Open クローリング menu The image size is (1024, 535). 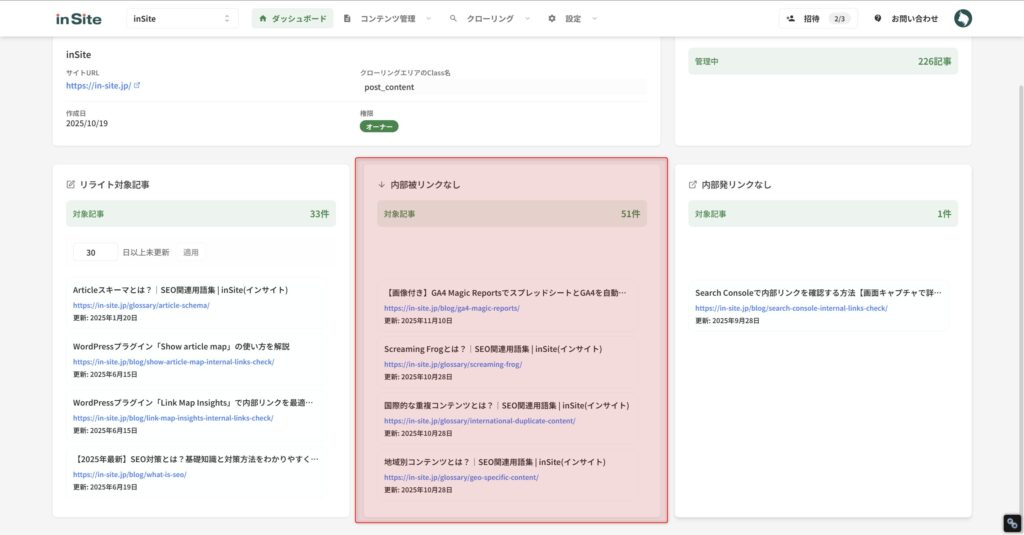(490, 18)
